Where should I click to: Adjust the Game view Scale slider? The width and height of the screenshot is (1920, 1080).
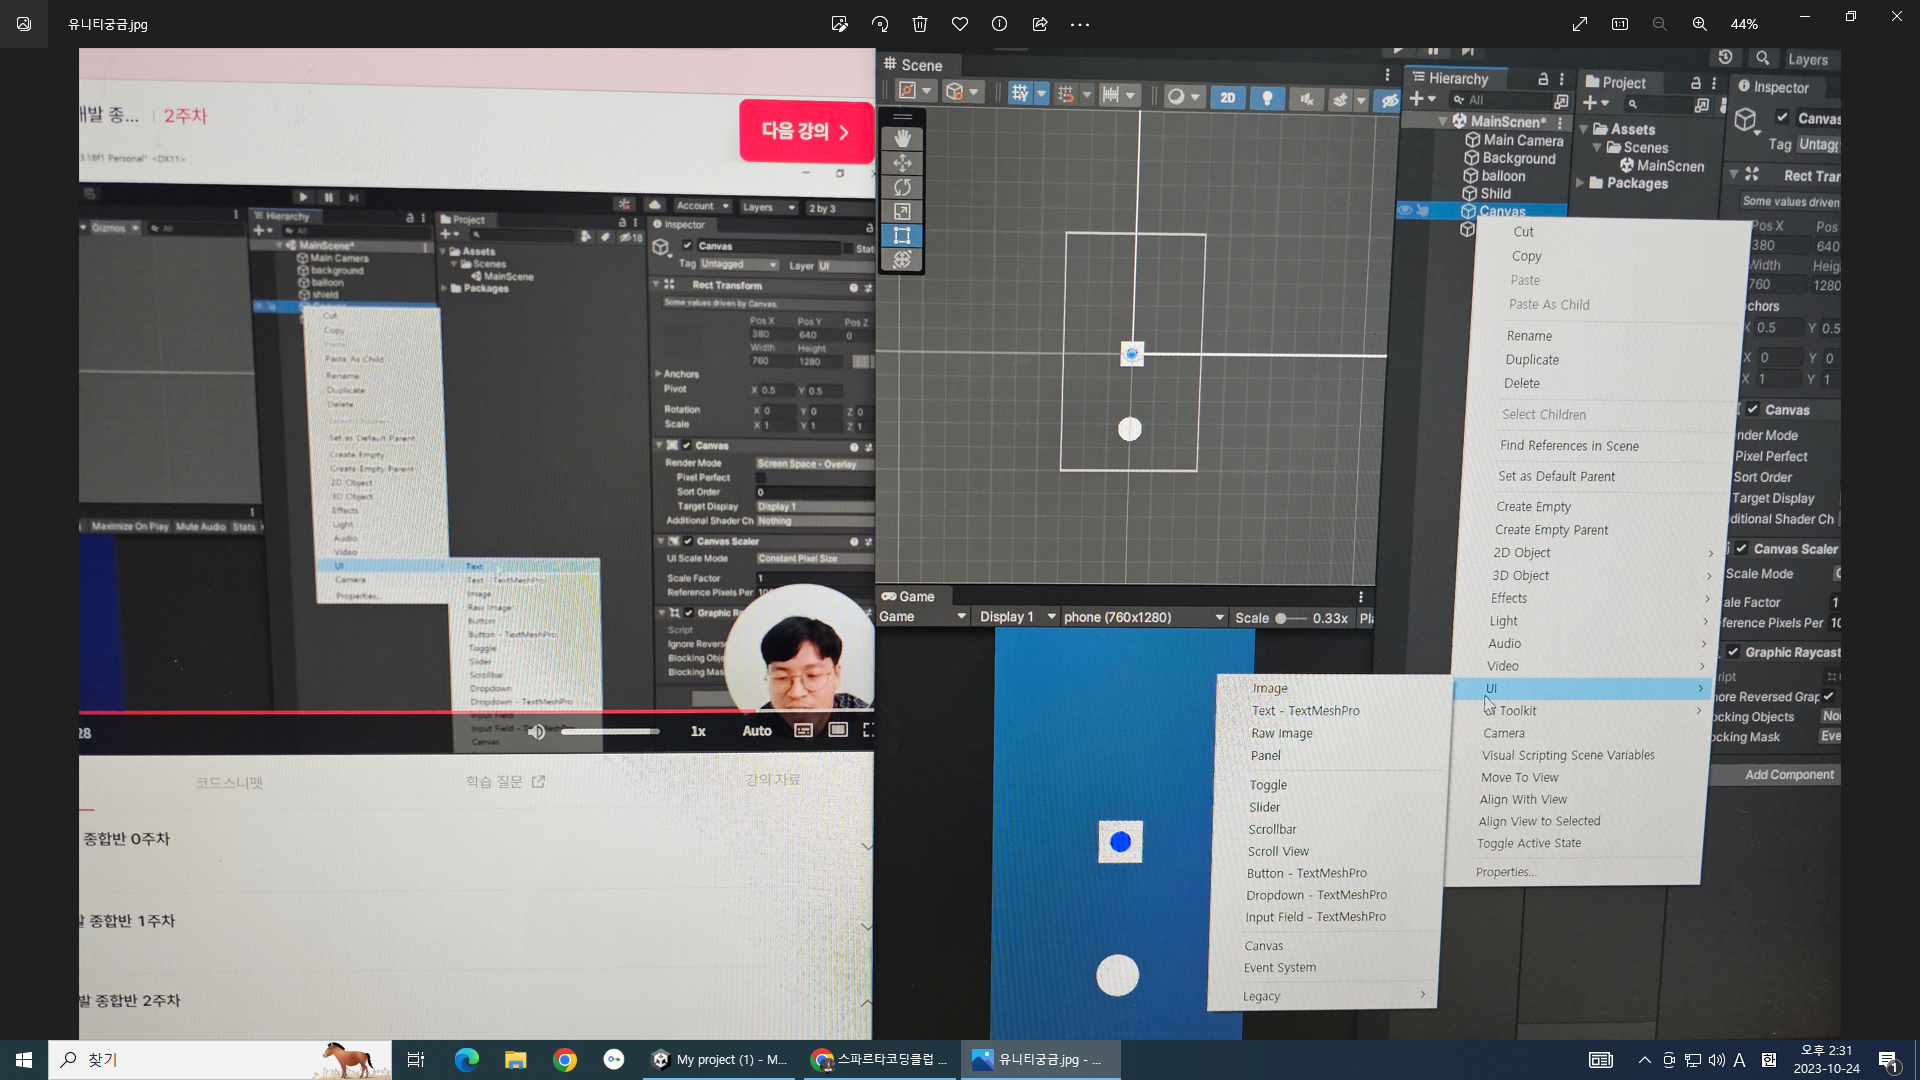pos(1290,618)
